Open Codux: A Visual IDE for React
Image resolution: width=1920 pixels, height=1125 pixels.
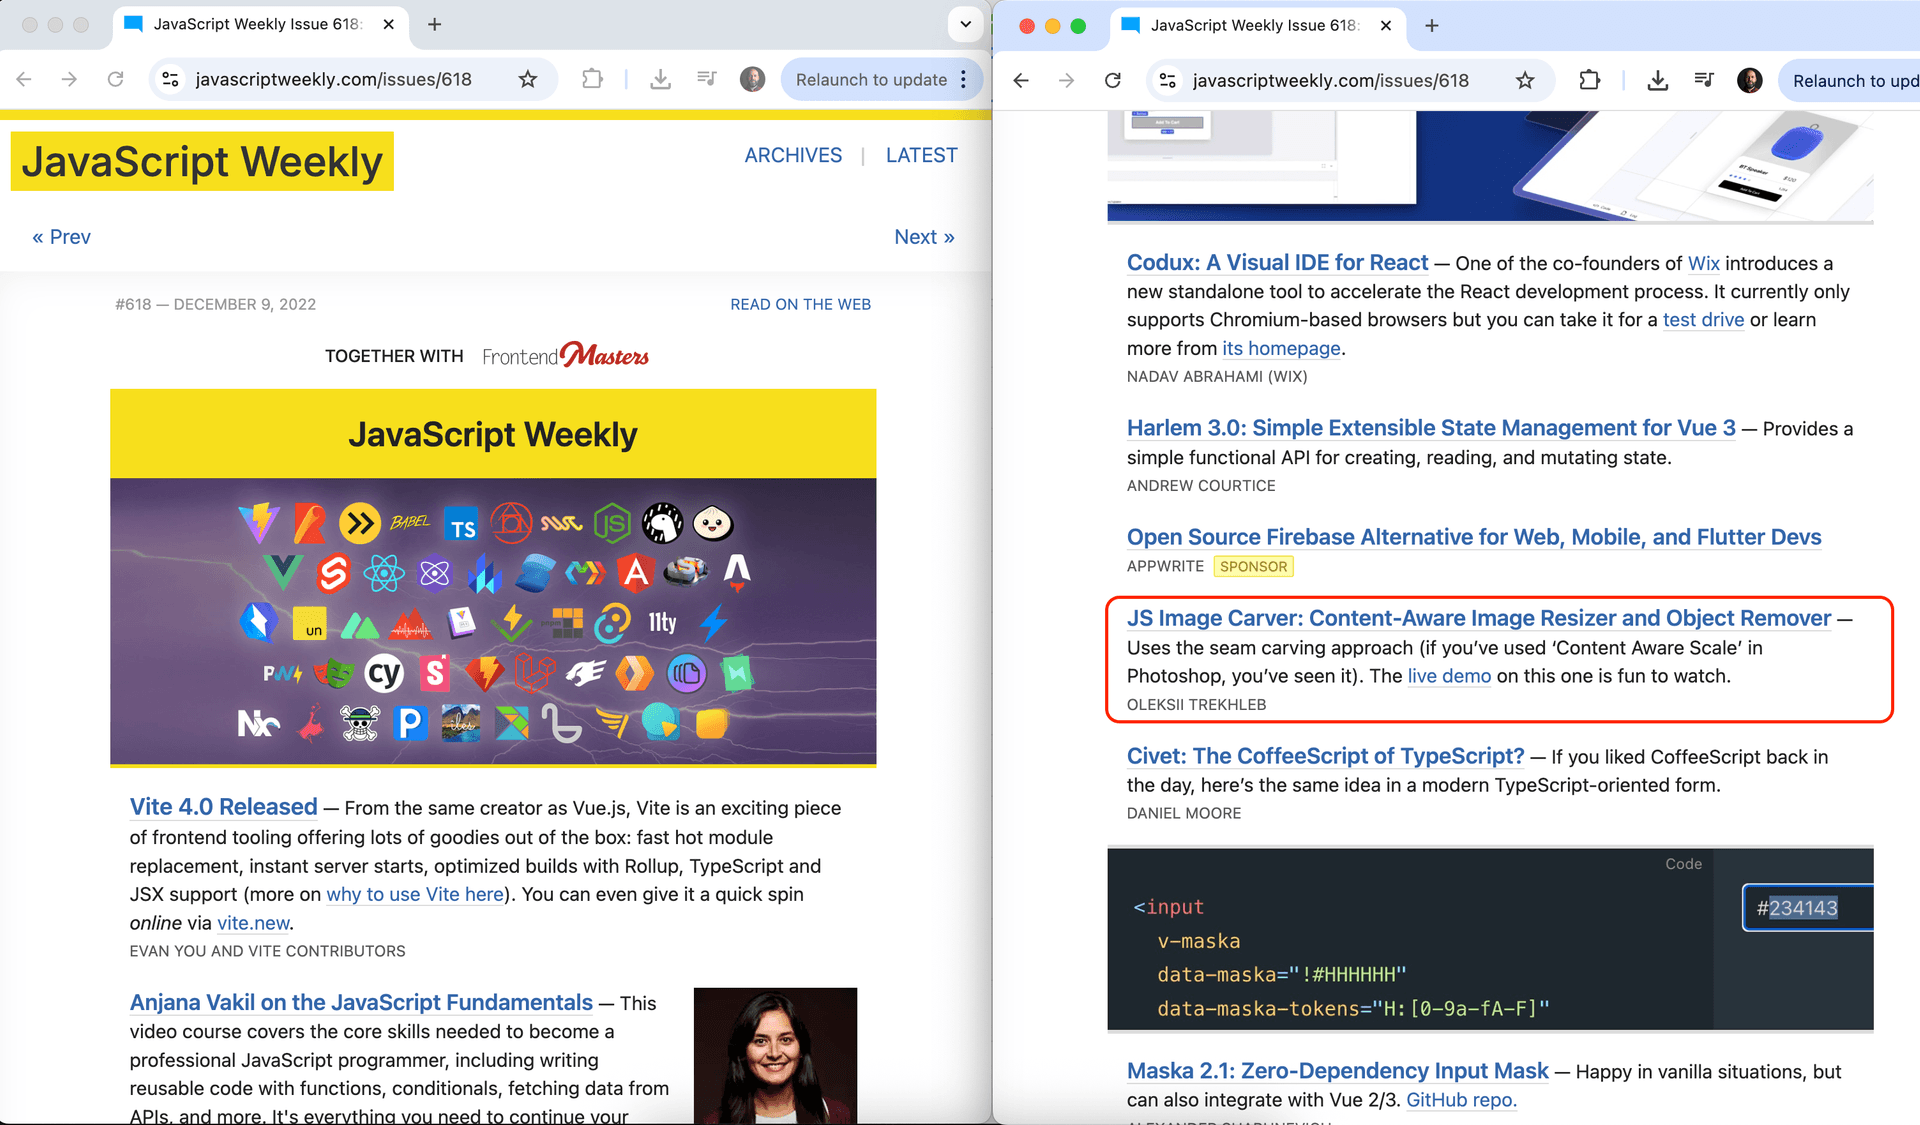click(x=1277, y=262)
